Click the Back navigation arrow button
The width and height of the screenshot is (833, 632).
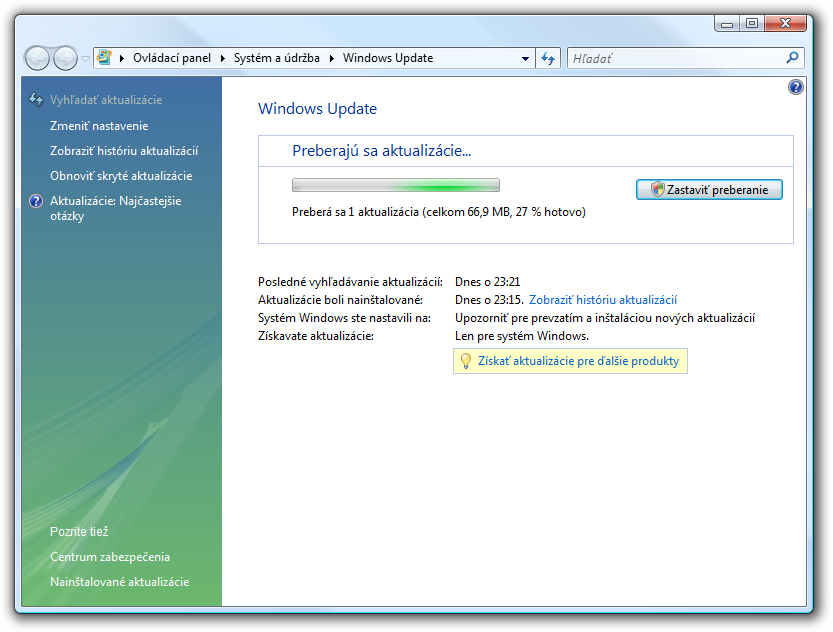coord(37,58)
